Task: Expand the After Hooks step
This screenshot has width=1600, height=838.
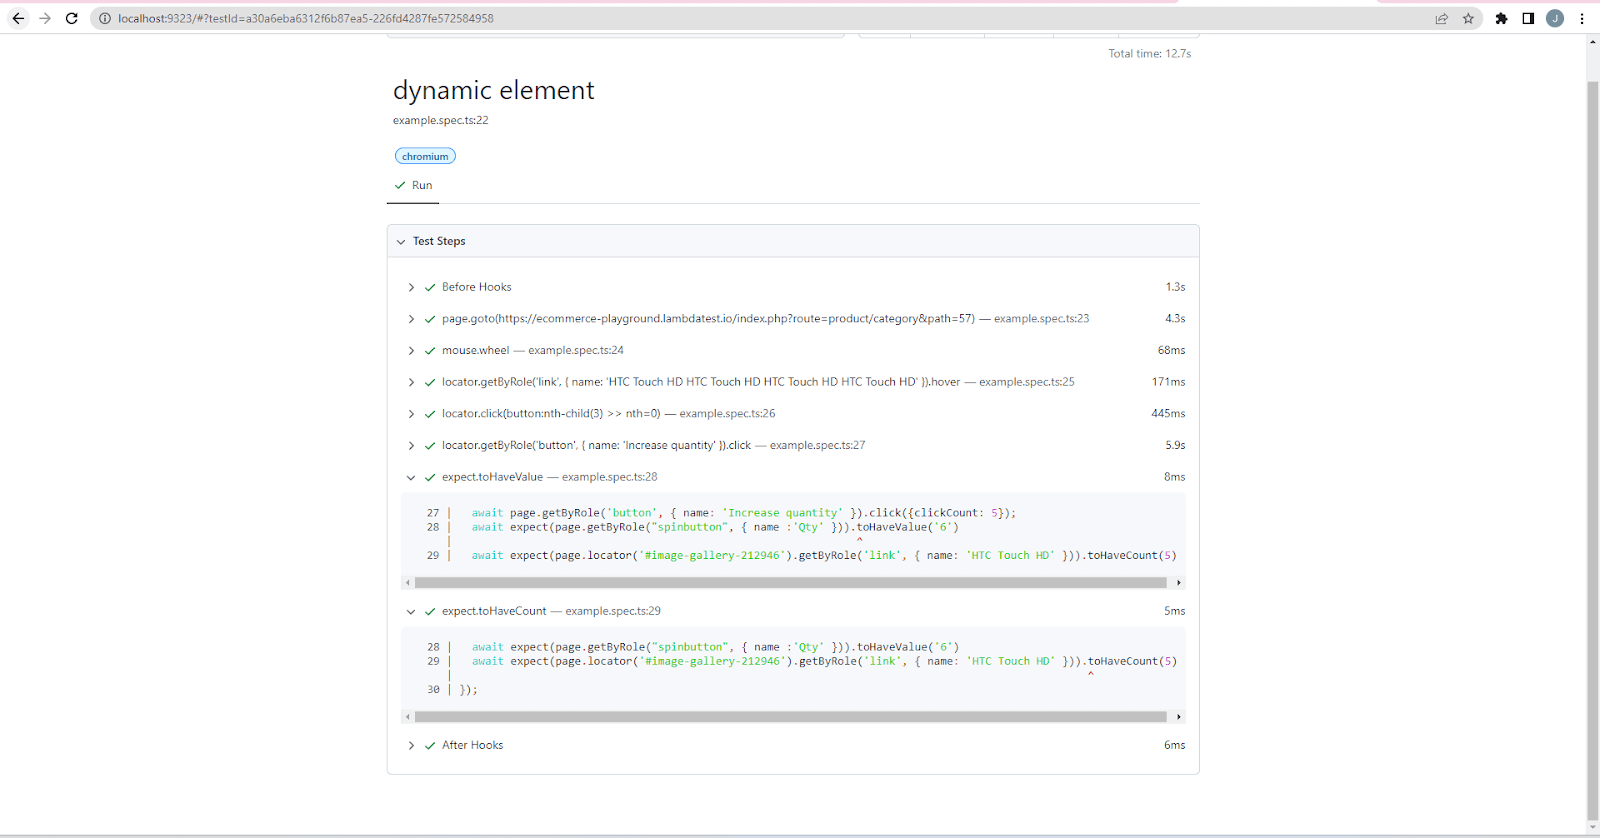Action: tap(411, 746)
